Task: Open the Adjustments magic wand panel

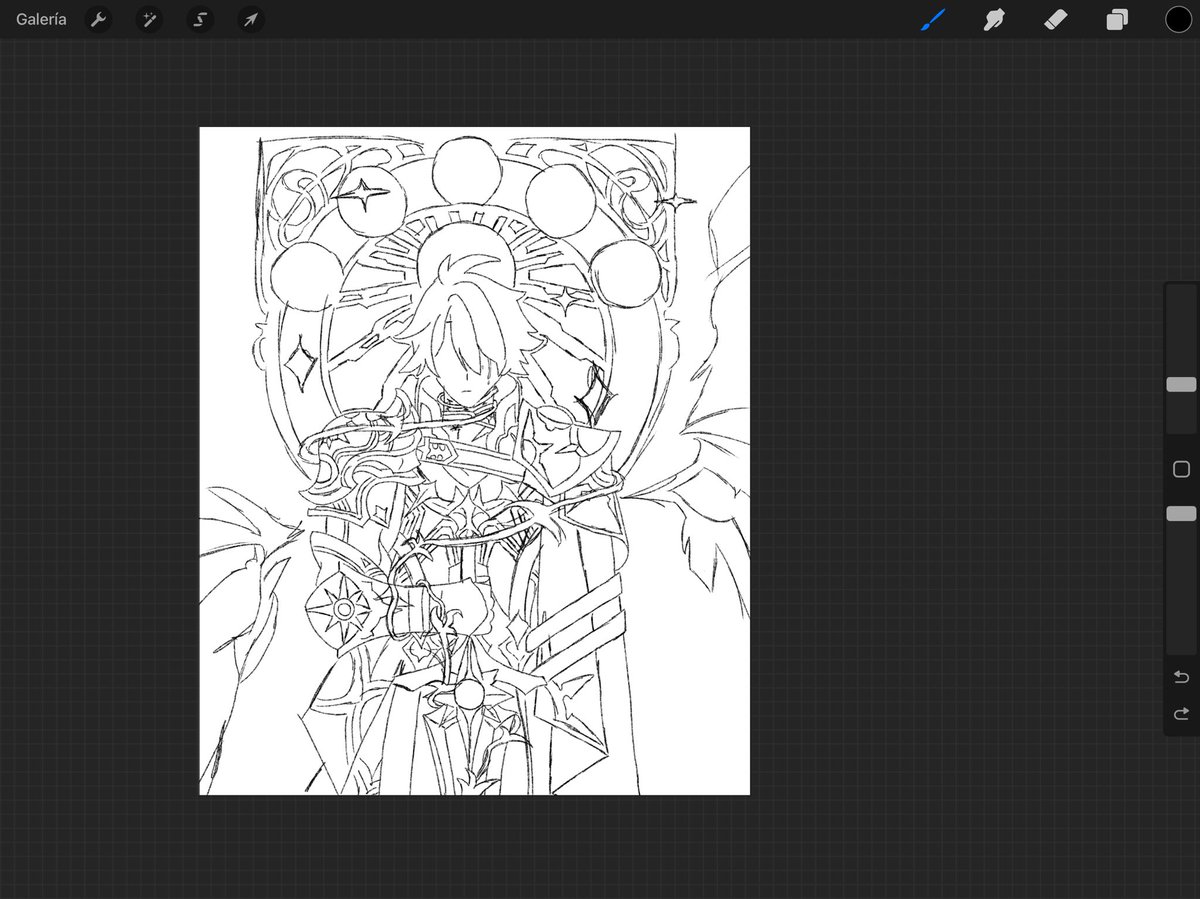Action: point(149,19)
